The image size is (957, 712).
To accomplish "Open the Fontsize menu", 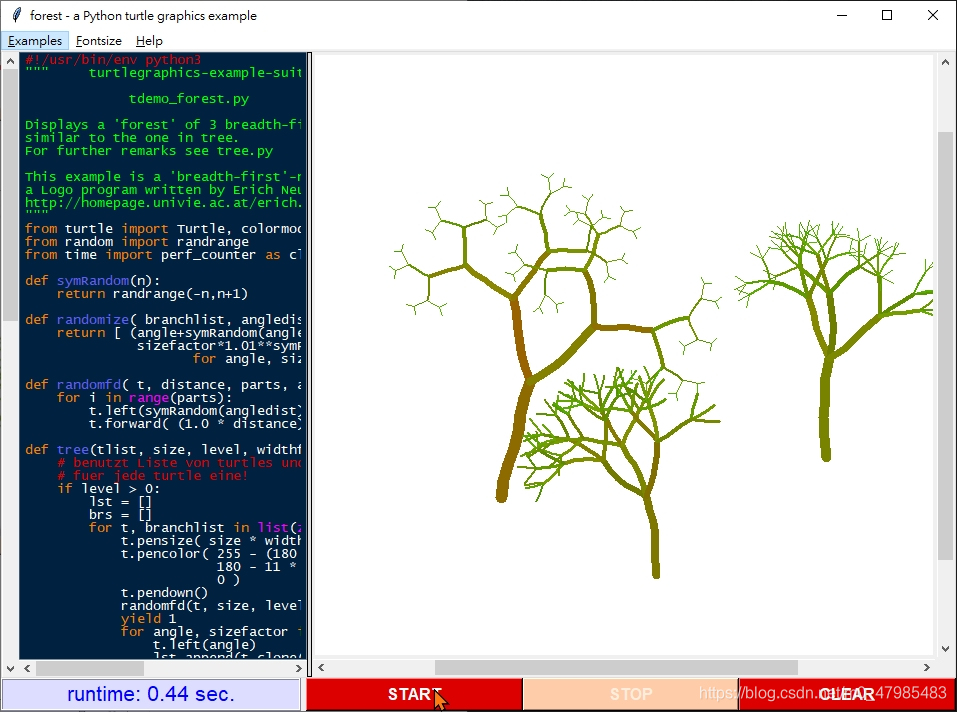I will (98, 40).
